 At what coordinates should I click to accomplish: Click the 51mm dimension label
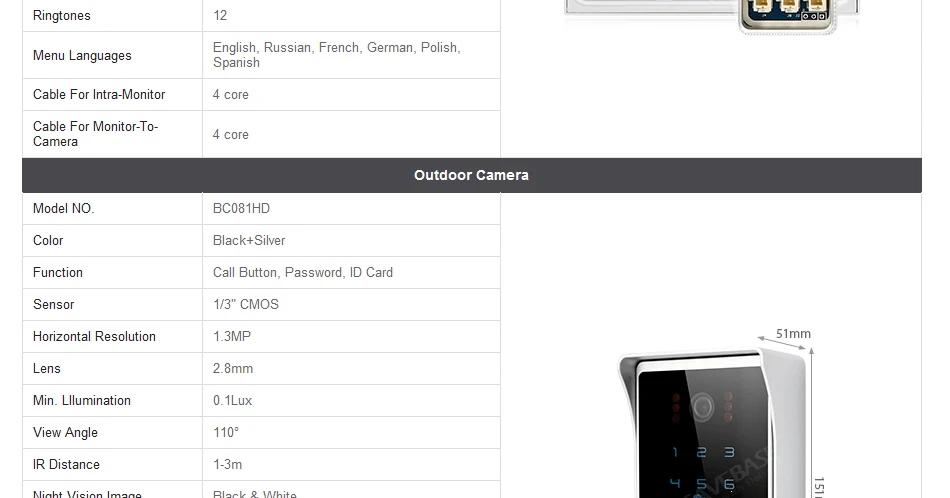(793, 334)
